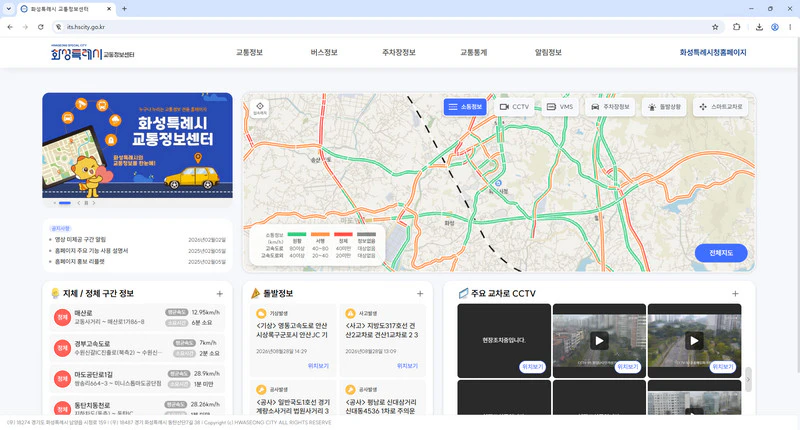The width and height of the screenshot is (800, 430).
Task: Select the active blue banner slide indicator
Action: coord(65,203)
